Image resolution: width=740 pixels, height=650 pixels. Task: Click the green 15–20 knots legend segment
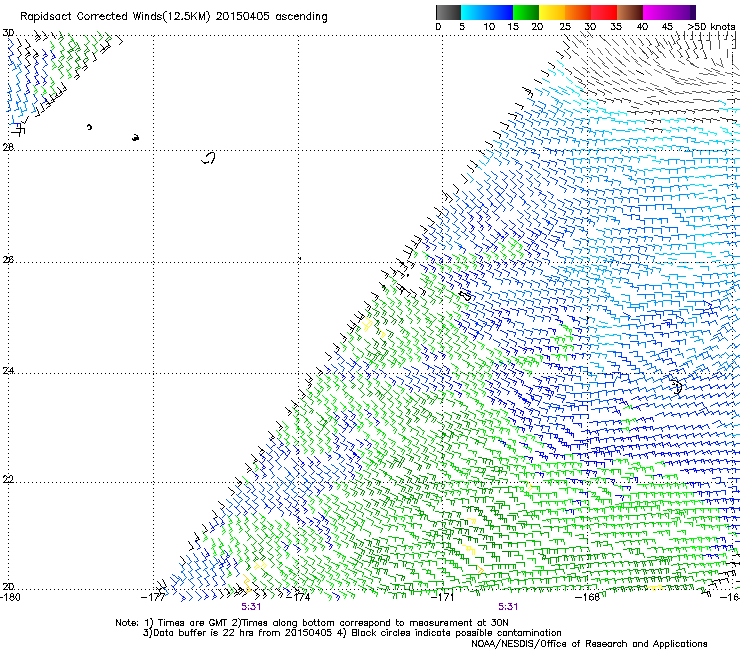[x=526, y=12]
